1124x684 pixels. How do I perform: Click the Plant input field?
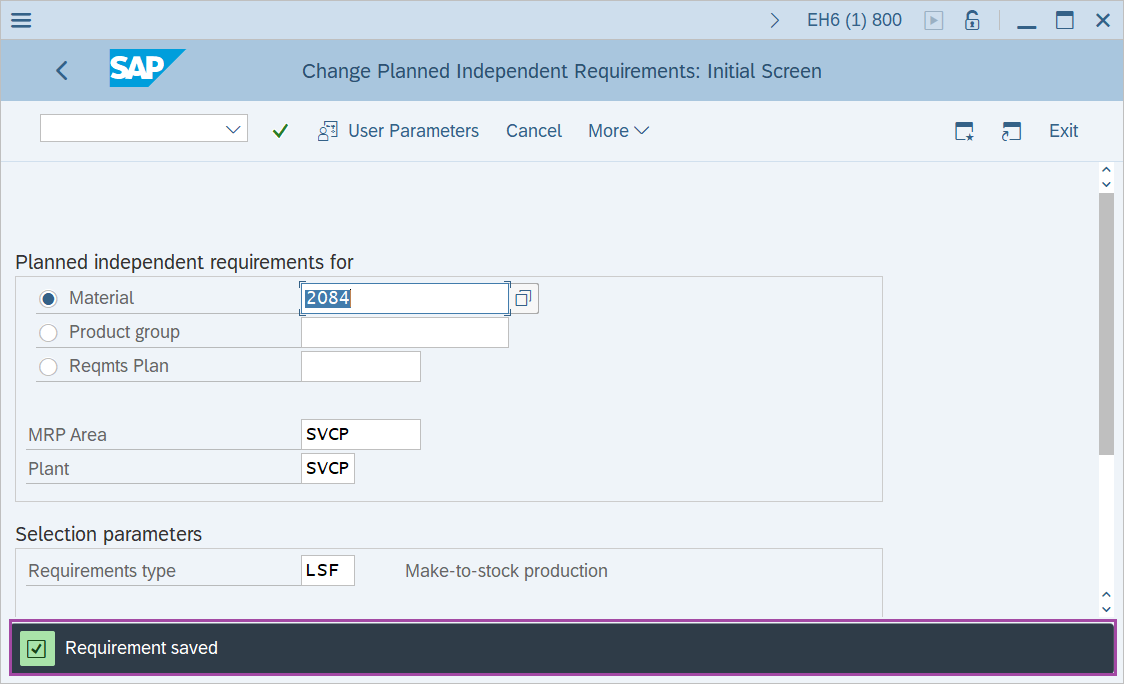[327, 469]
